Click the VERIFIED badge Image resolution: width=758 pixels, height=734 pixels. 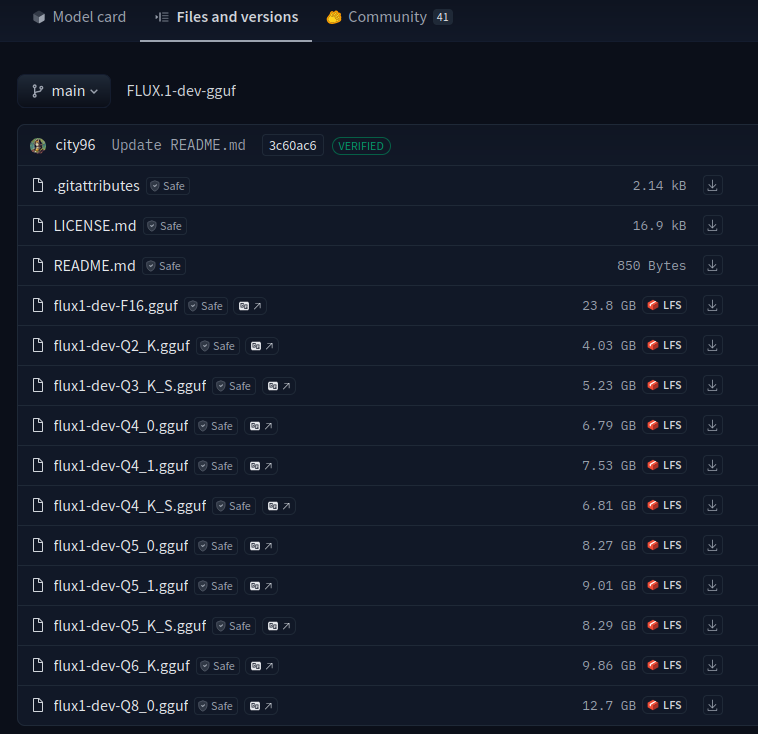pyautogui.click(x=361, y=146)
